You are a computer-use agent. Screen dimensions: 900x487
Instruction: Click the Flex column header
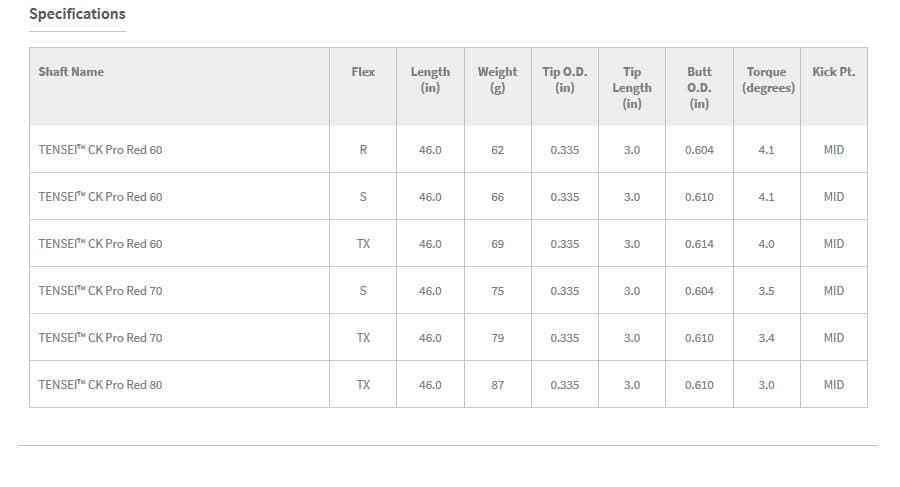tap(363, 72)
